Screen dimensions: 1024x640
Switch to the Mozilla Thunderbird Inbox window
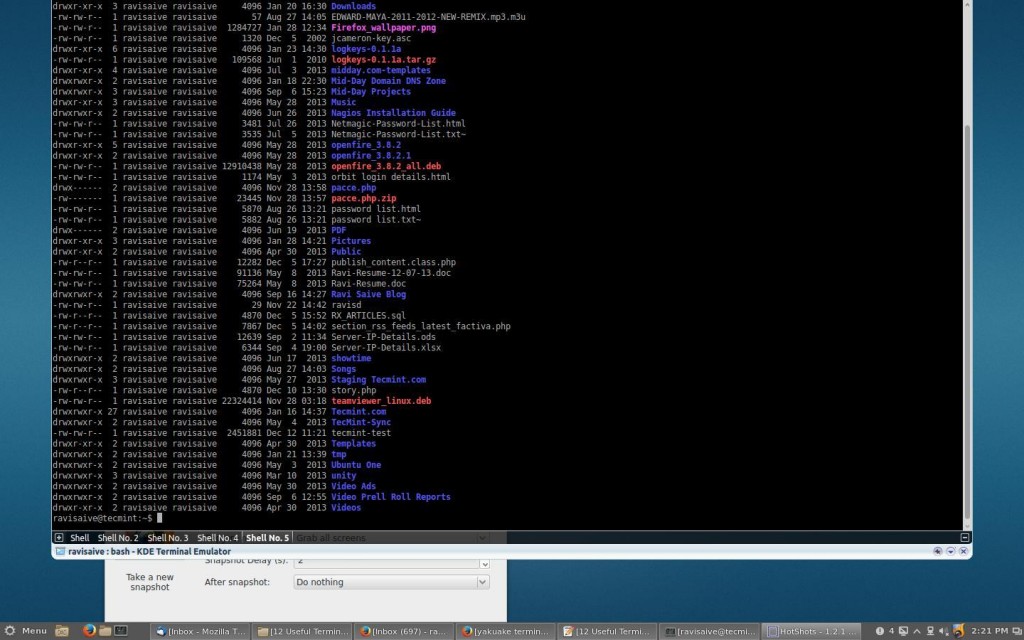coord(200,630)
